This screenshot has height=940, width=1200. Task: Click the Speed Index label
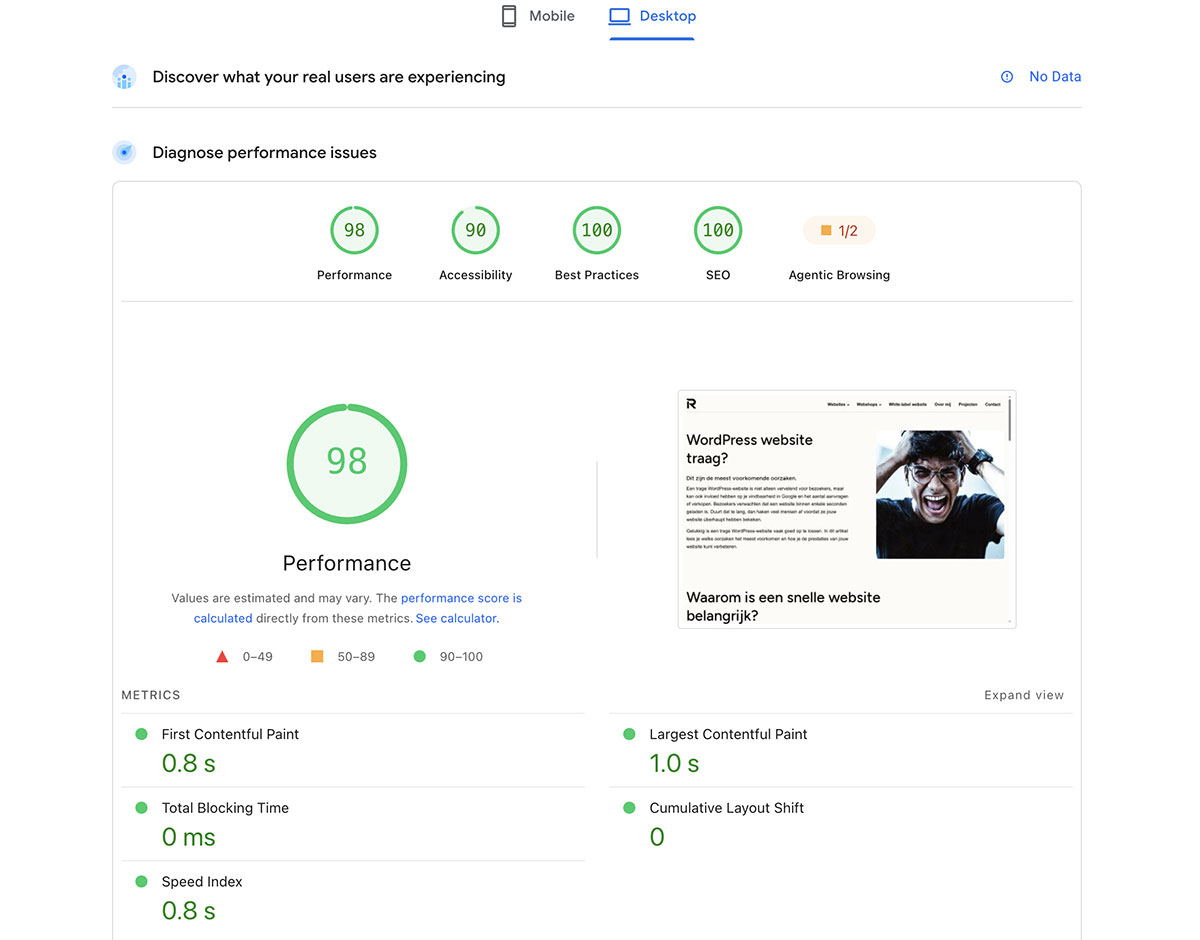pyautogui.click(x=202, y=882)
